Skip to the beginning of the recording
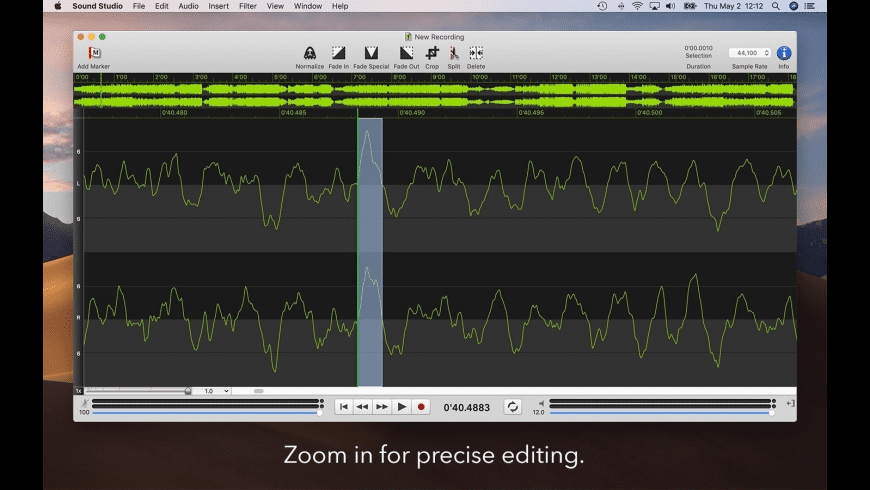Screen dimensions: 870x490 coord(343,407)
